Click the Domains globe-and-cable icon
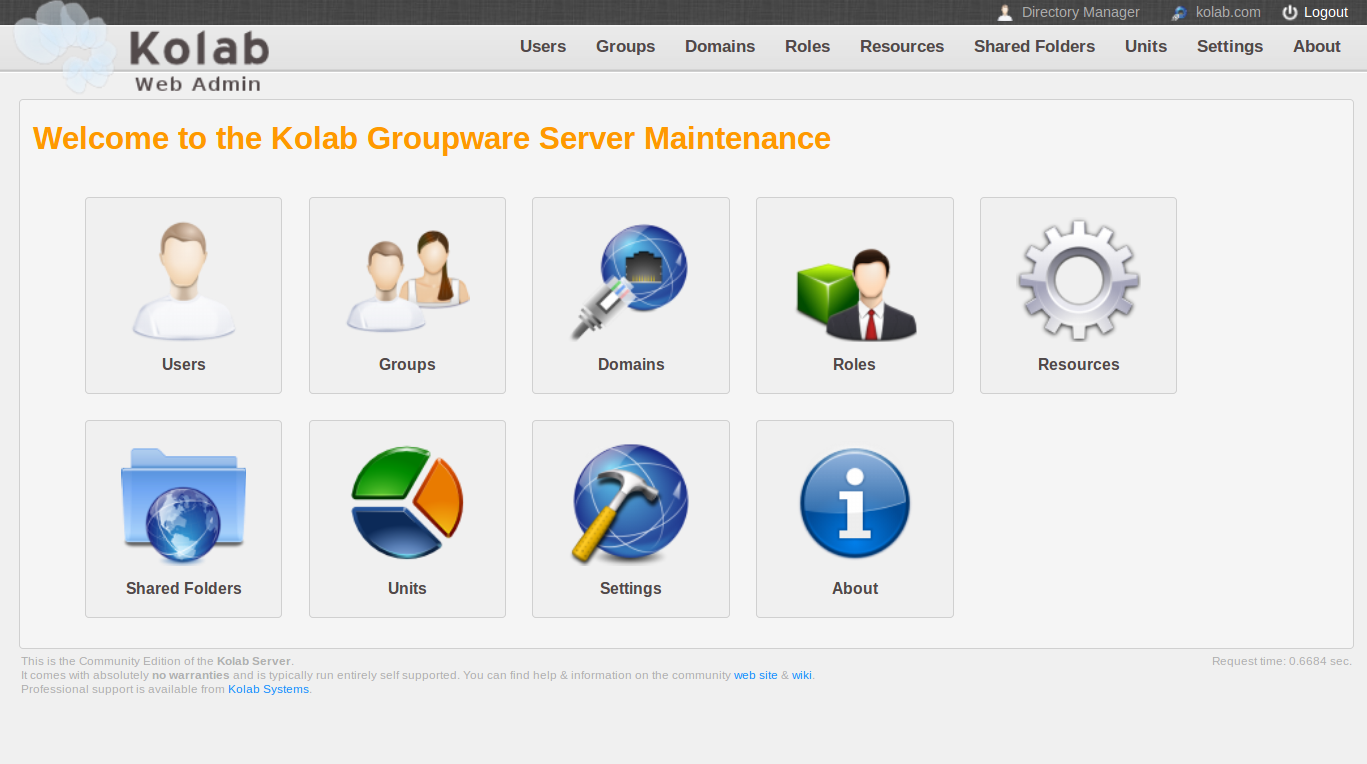Image resolution: width=1367 pixels, height=764 pixels. [631, 282]
